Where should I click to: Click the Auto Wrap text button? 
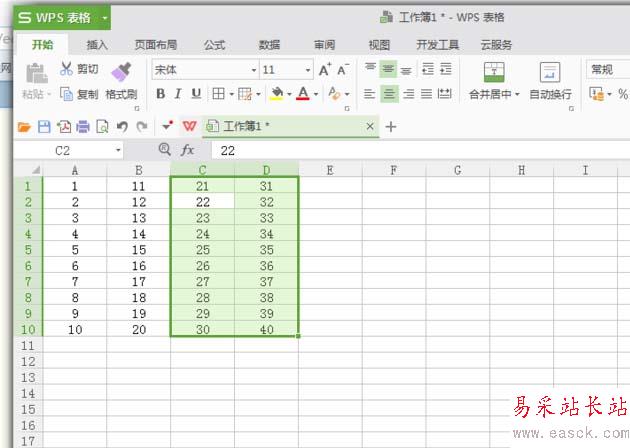(550, 81)
